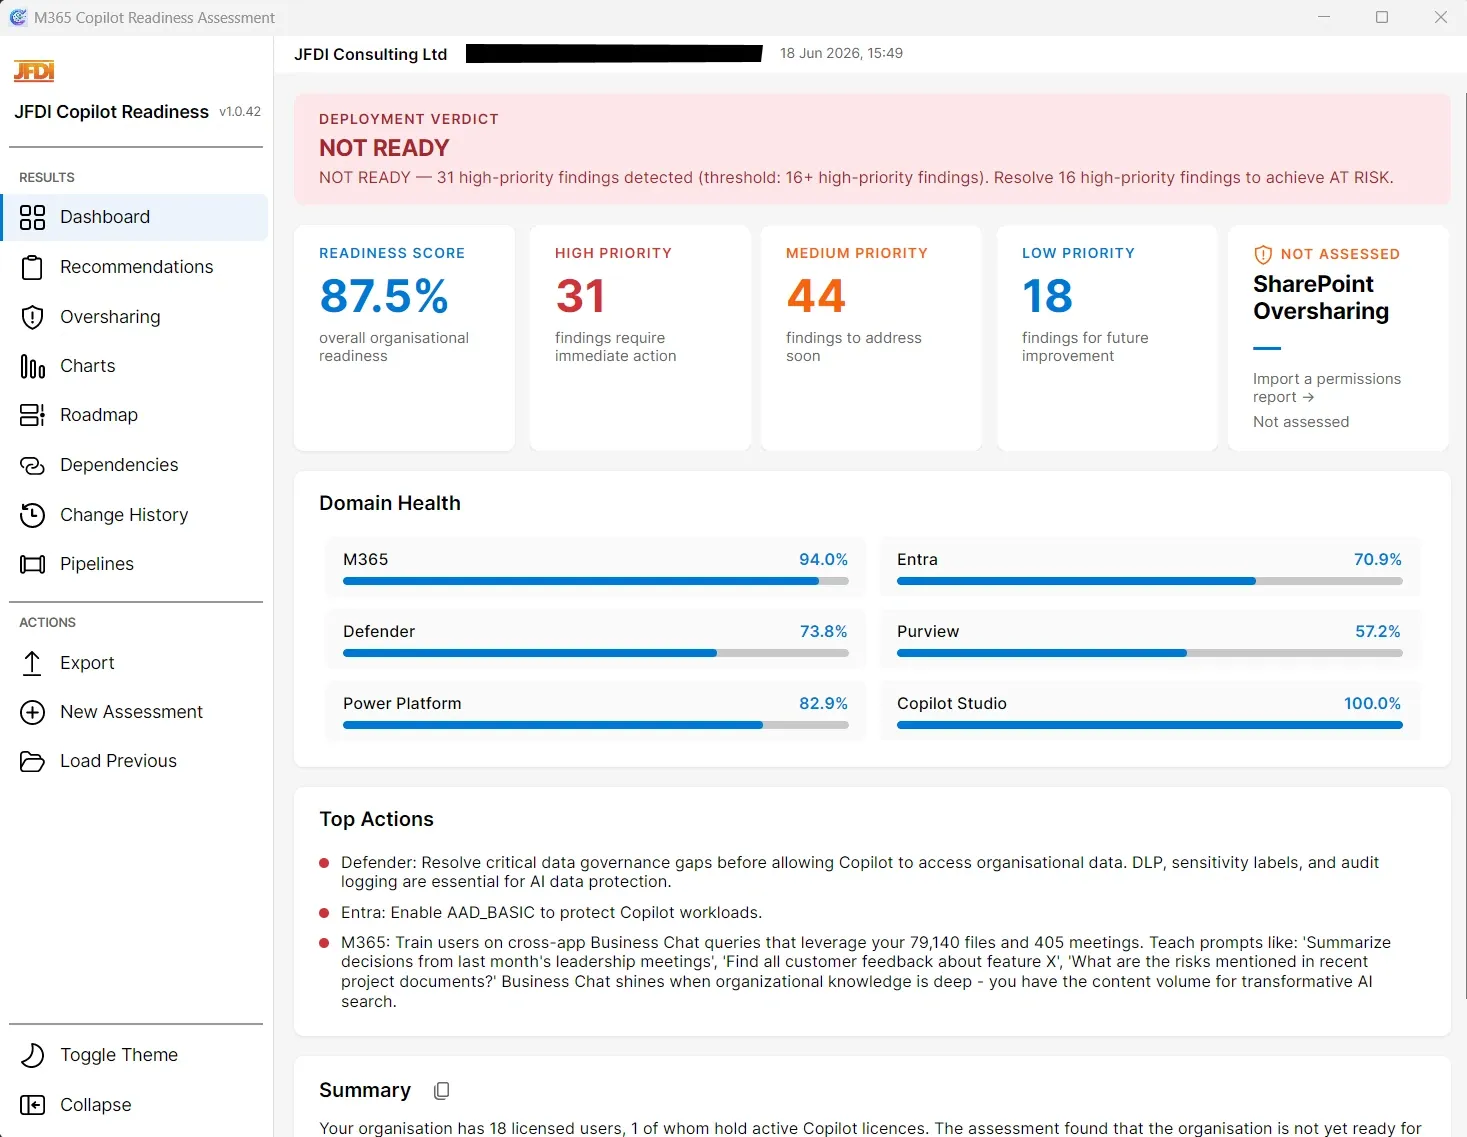The height and width of the screenshot is (1137, 1467).
Task: Click the Pipelines icon in sidebar
Action: coord(33,564)
